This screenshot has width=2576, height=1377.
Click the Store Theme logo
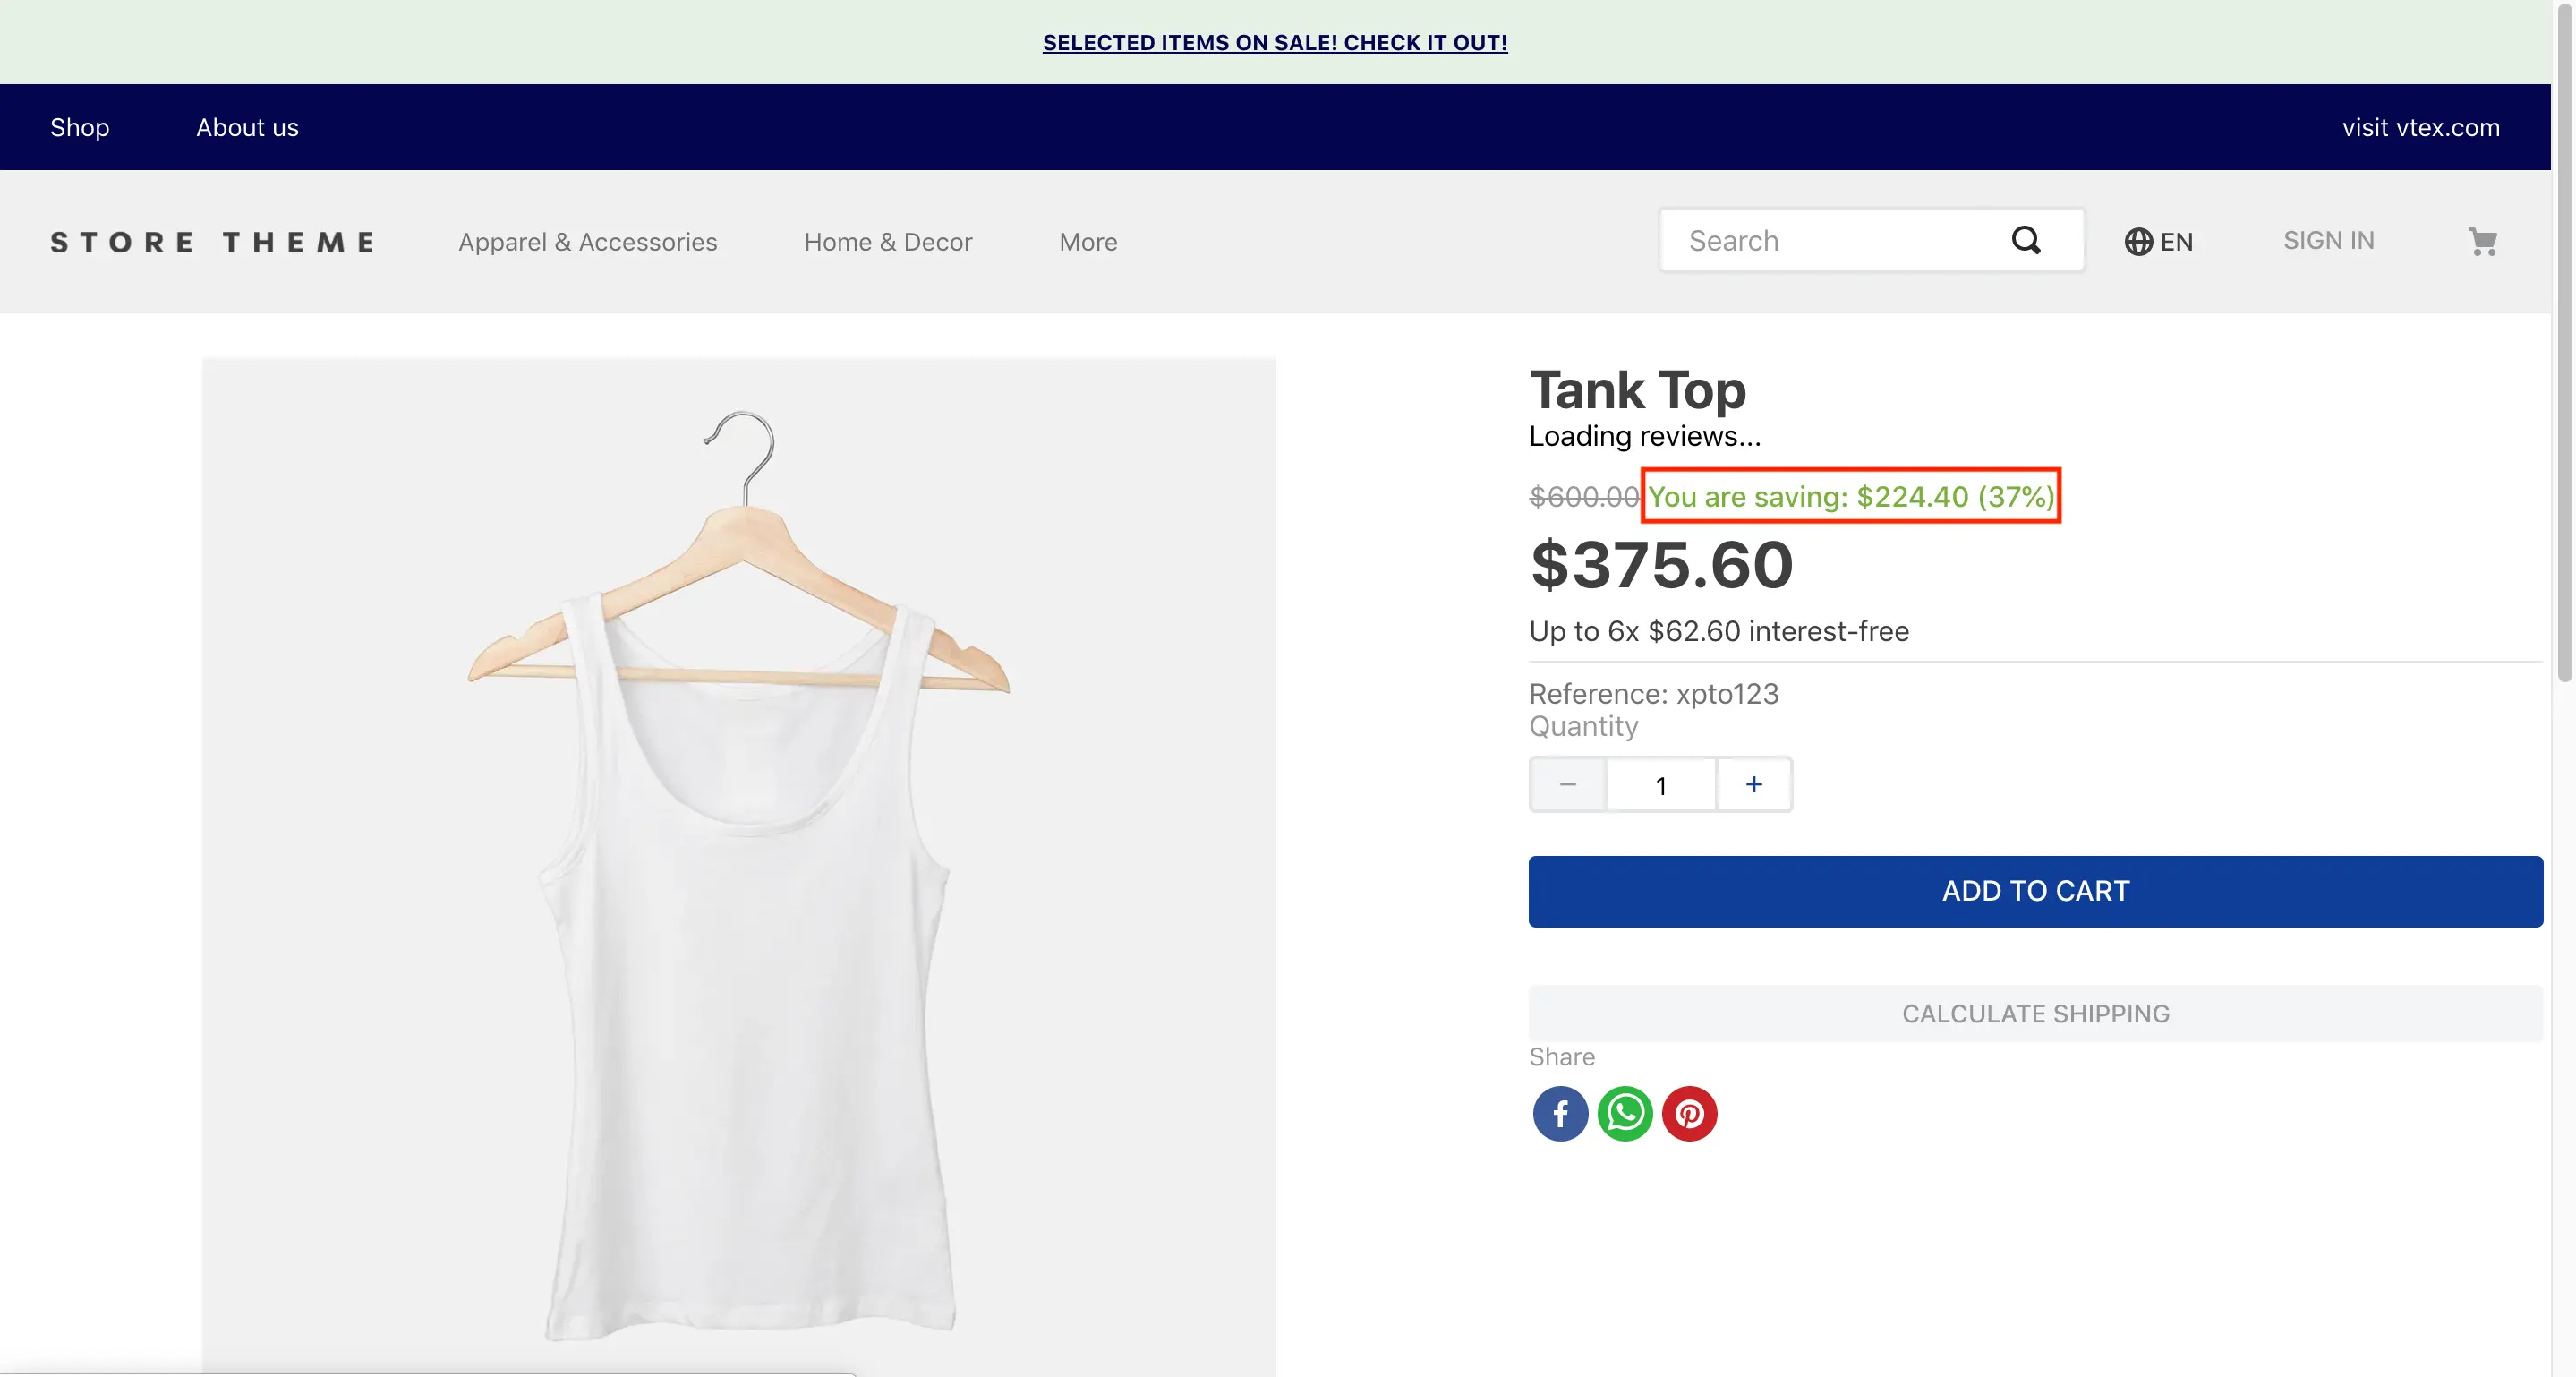213,242
